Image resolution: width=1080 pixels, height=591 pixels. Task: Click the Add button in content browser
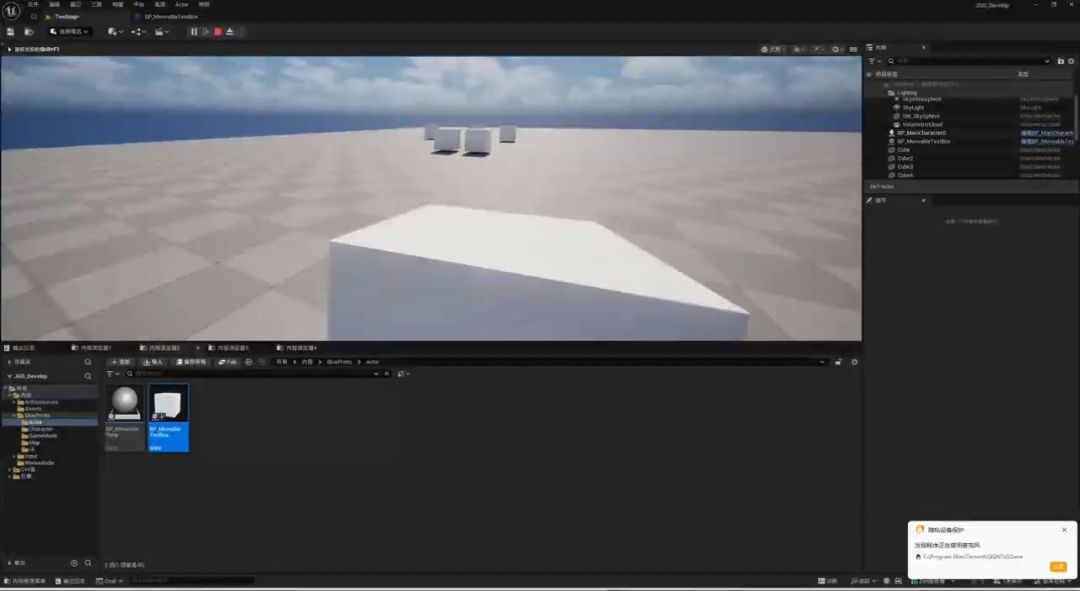[x=121, y=362]
